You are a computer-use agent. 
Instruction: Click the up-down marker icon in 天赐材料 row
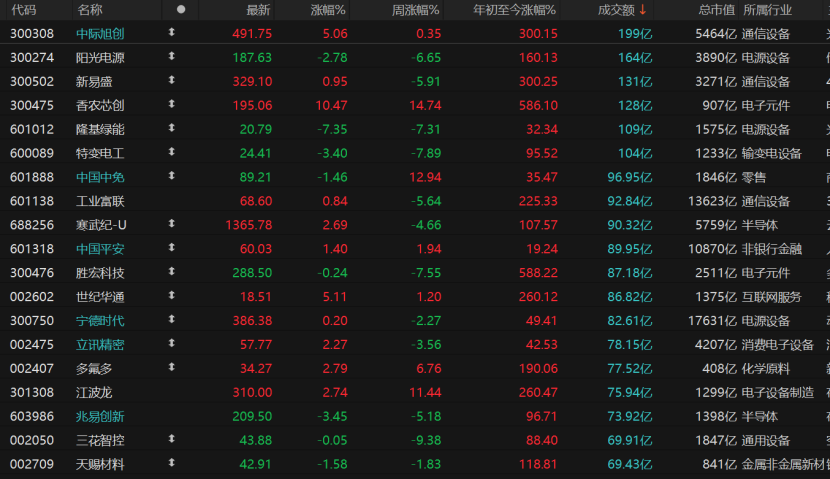point(172,463)
